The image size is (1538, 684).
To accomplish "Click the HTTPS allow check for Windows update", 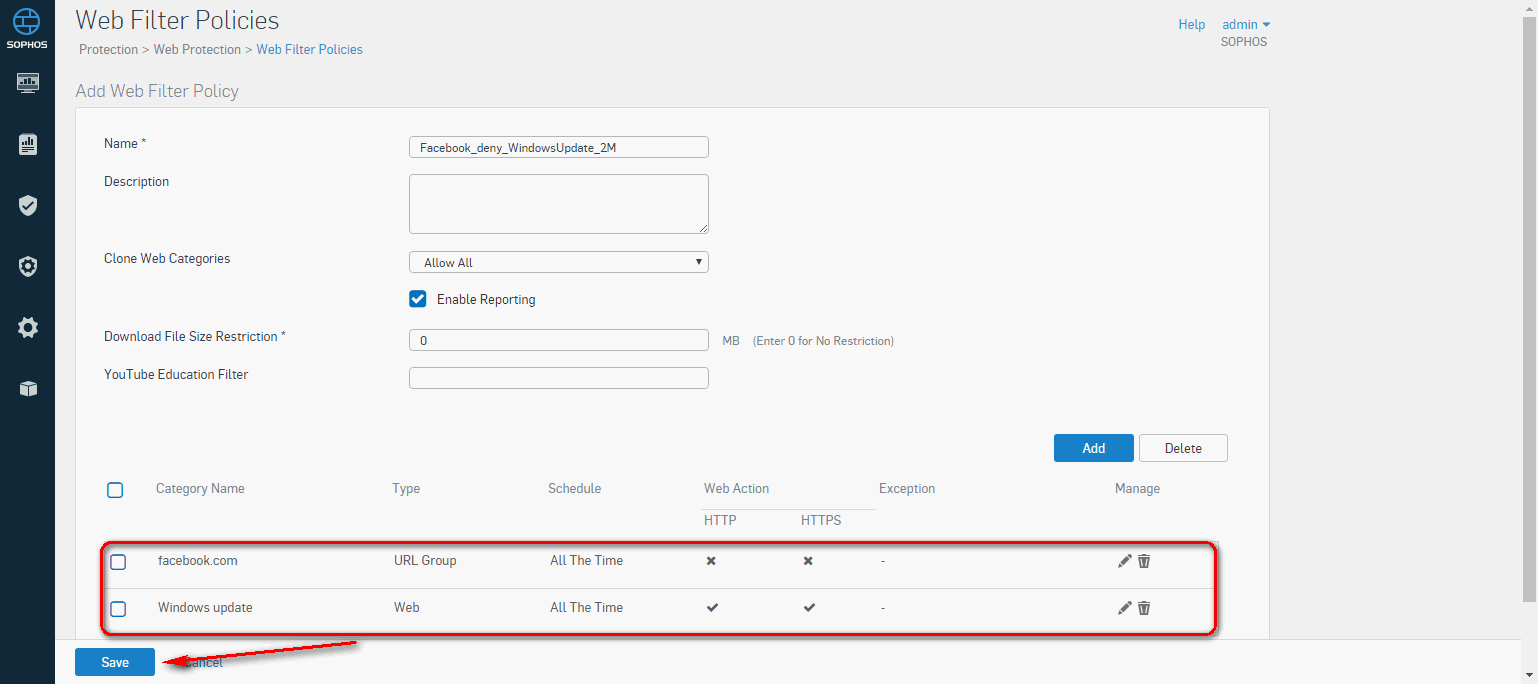I will point(809,607).
